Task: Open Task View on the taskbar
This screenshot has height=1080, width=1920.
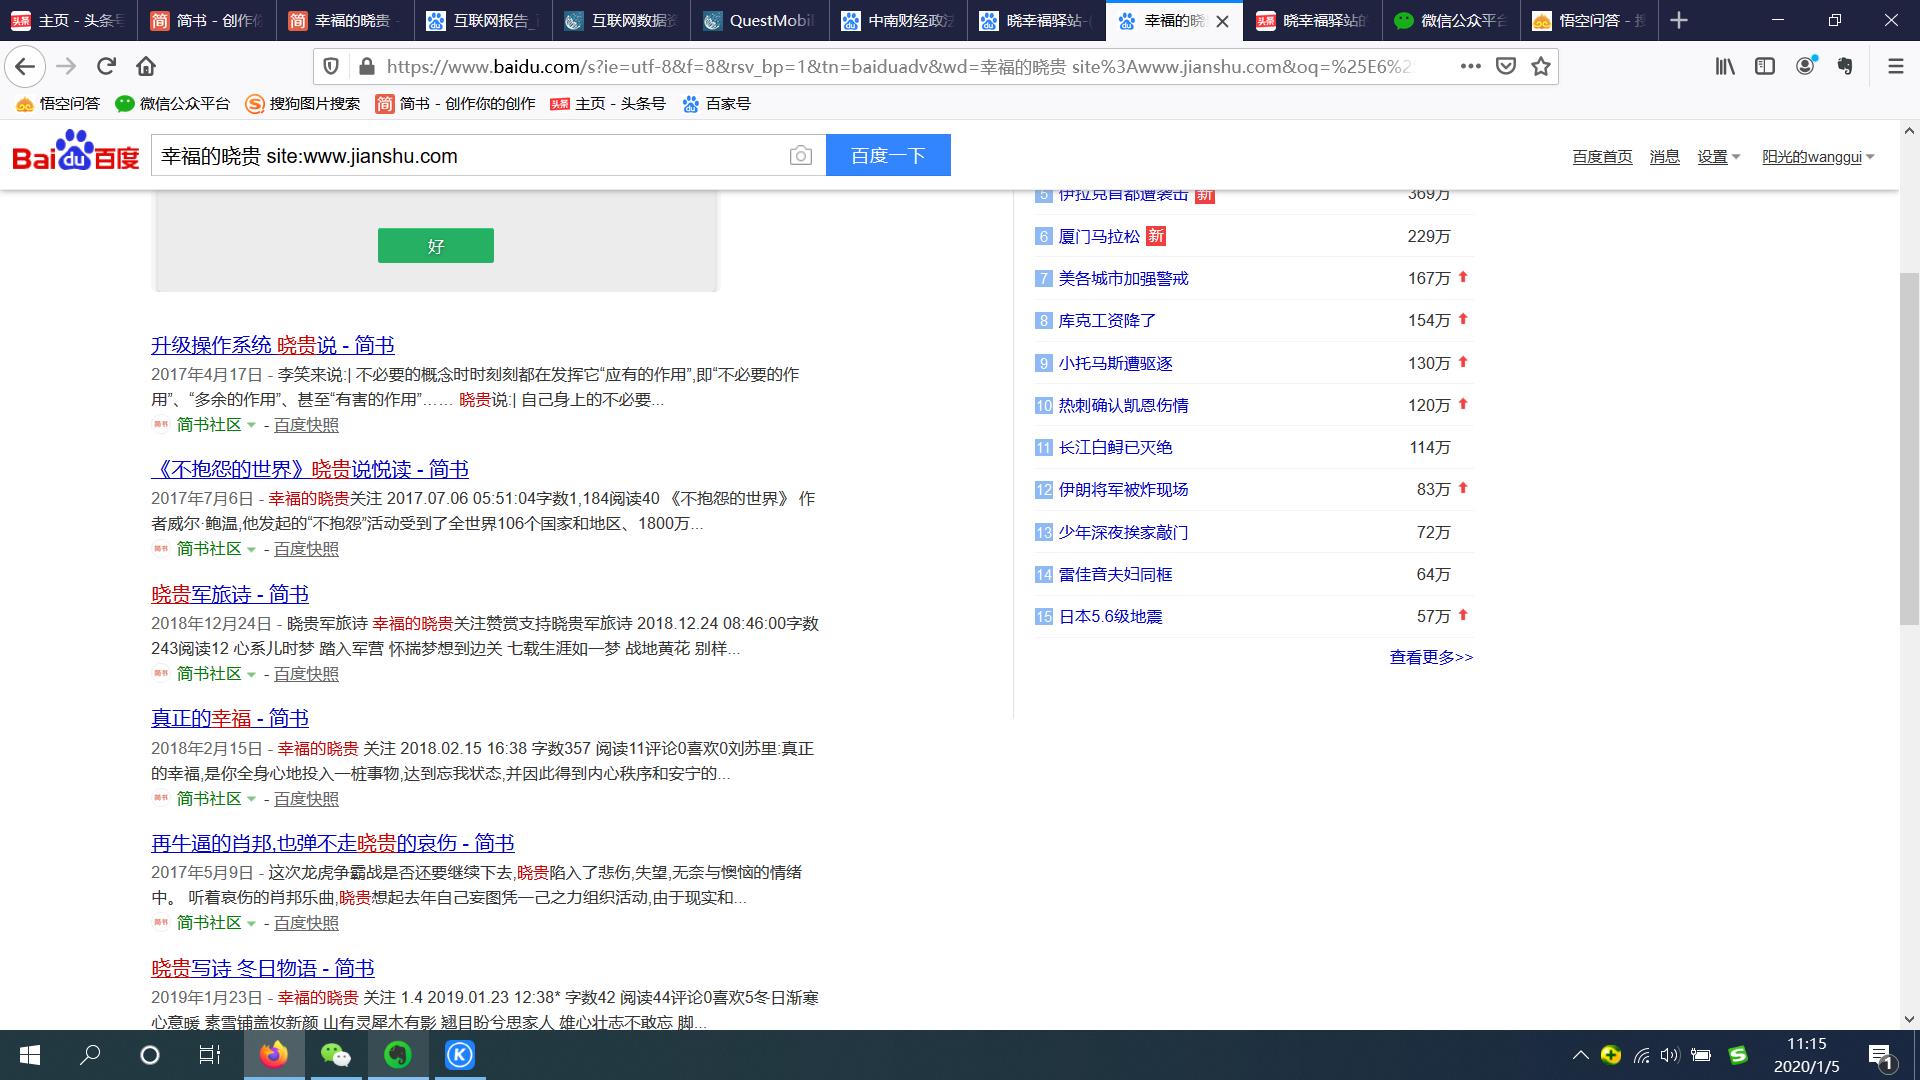Action: [209, 1055]
